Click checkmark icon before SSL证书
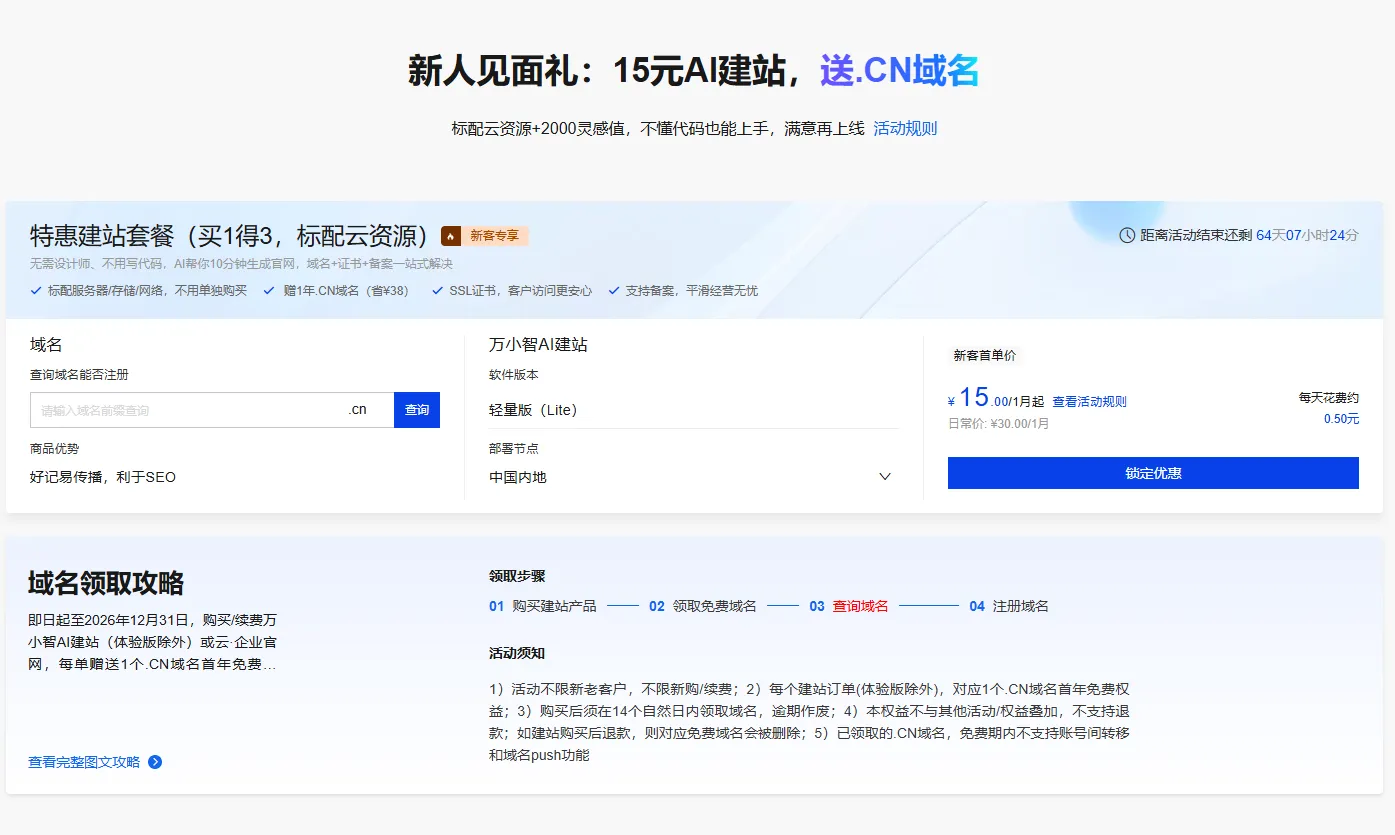The image size is (1395, 835). [437, 290]
